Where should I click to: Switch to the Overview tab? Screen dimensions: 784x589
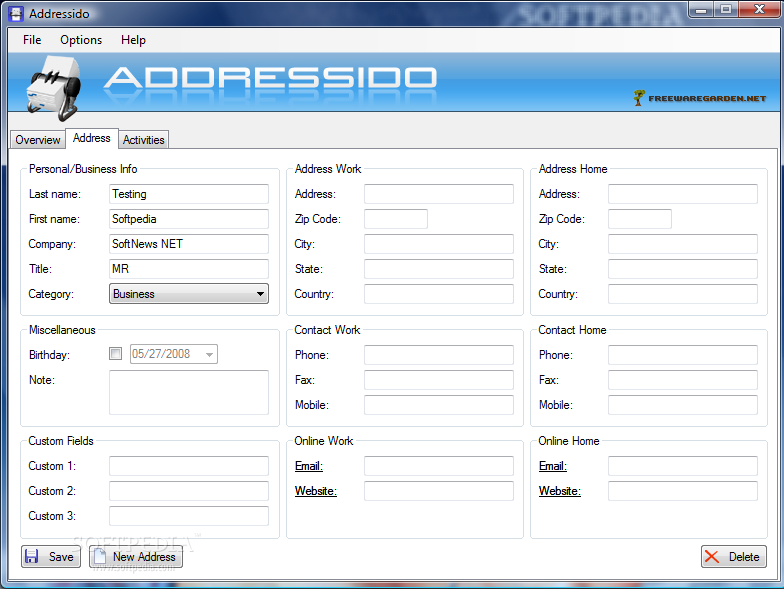[38, 140]
